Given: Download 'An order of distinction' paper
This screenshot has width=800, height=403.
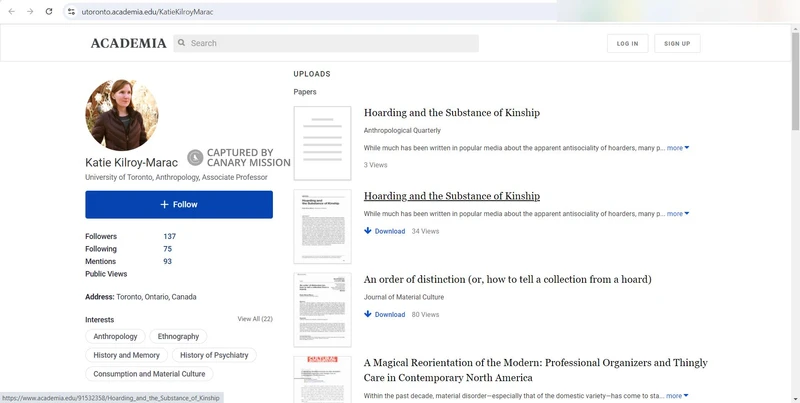Looking at the screenshot, I should (385, 314).
